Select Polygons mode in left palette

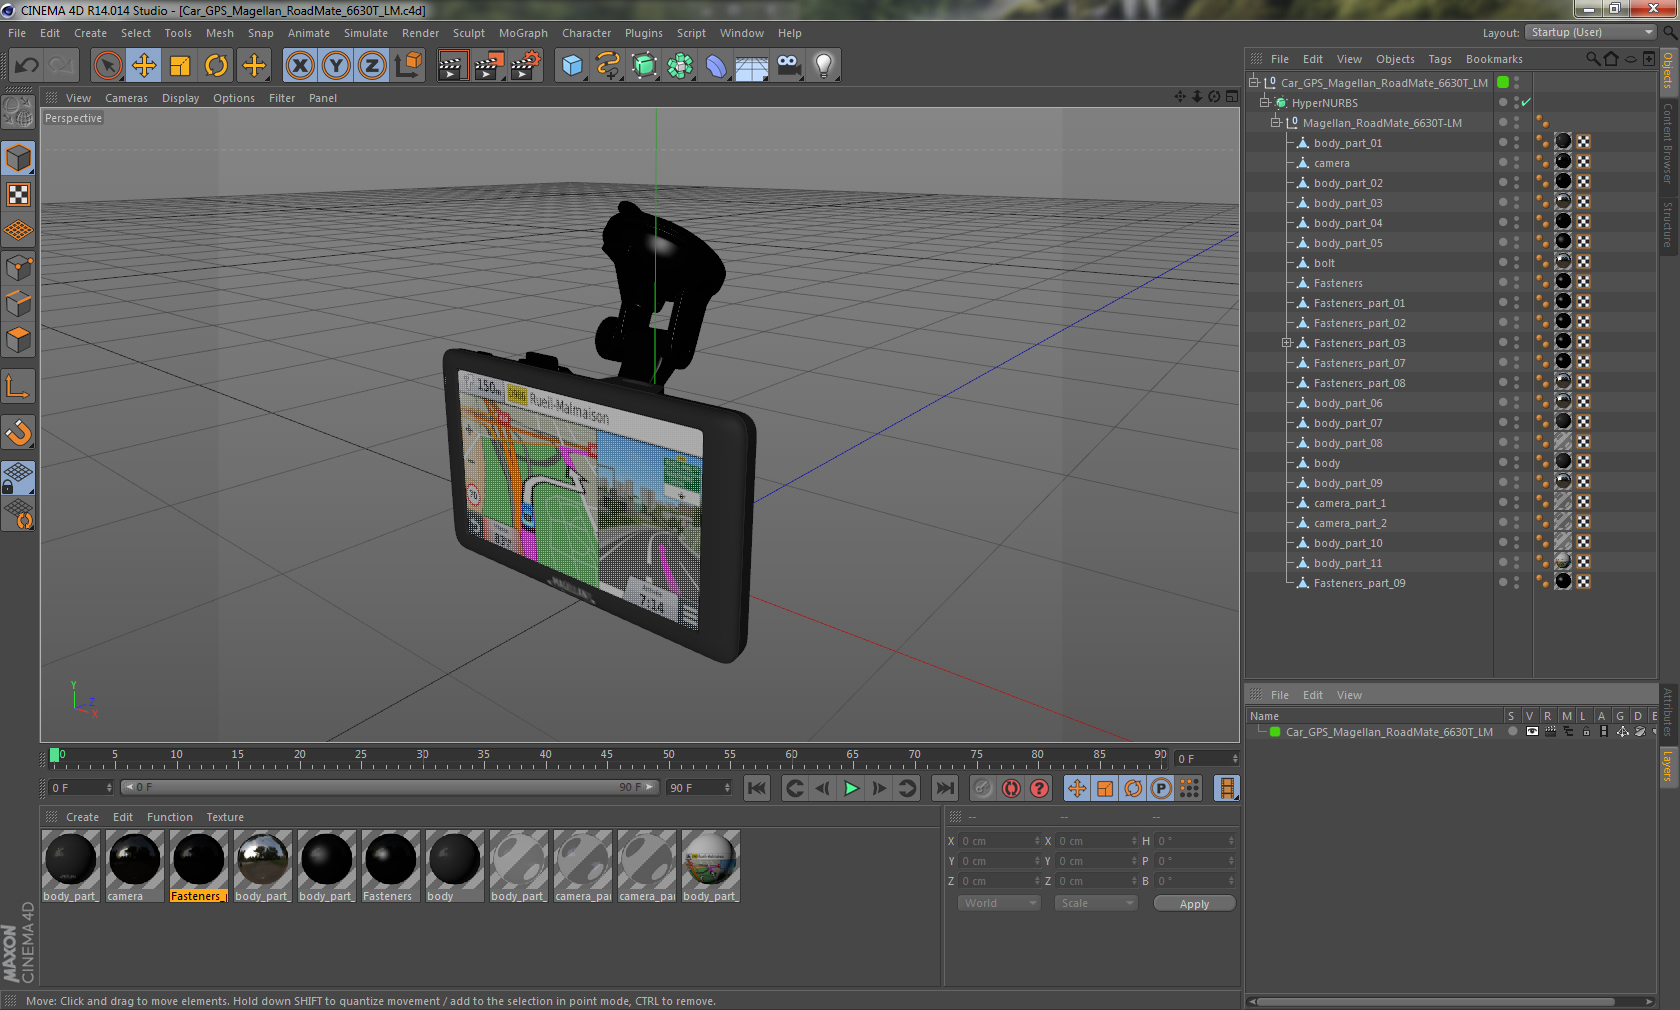19,340
